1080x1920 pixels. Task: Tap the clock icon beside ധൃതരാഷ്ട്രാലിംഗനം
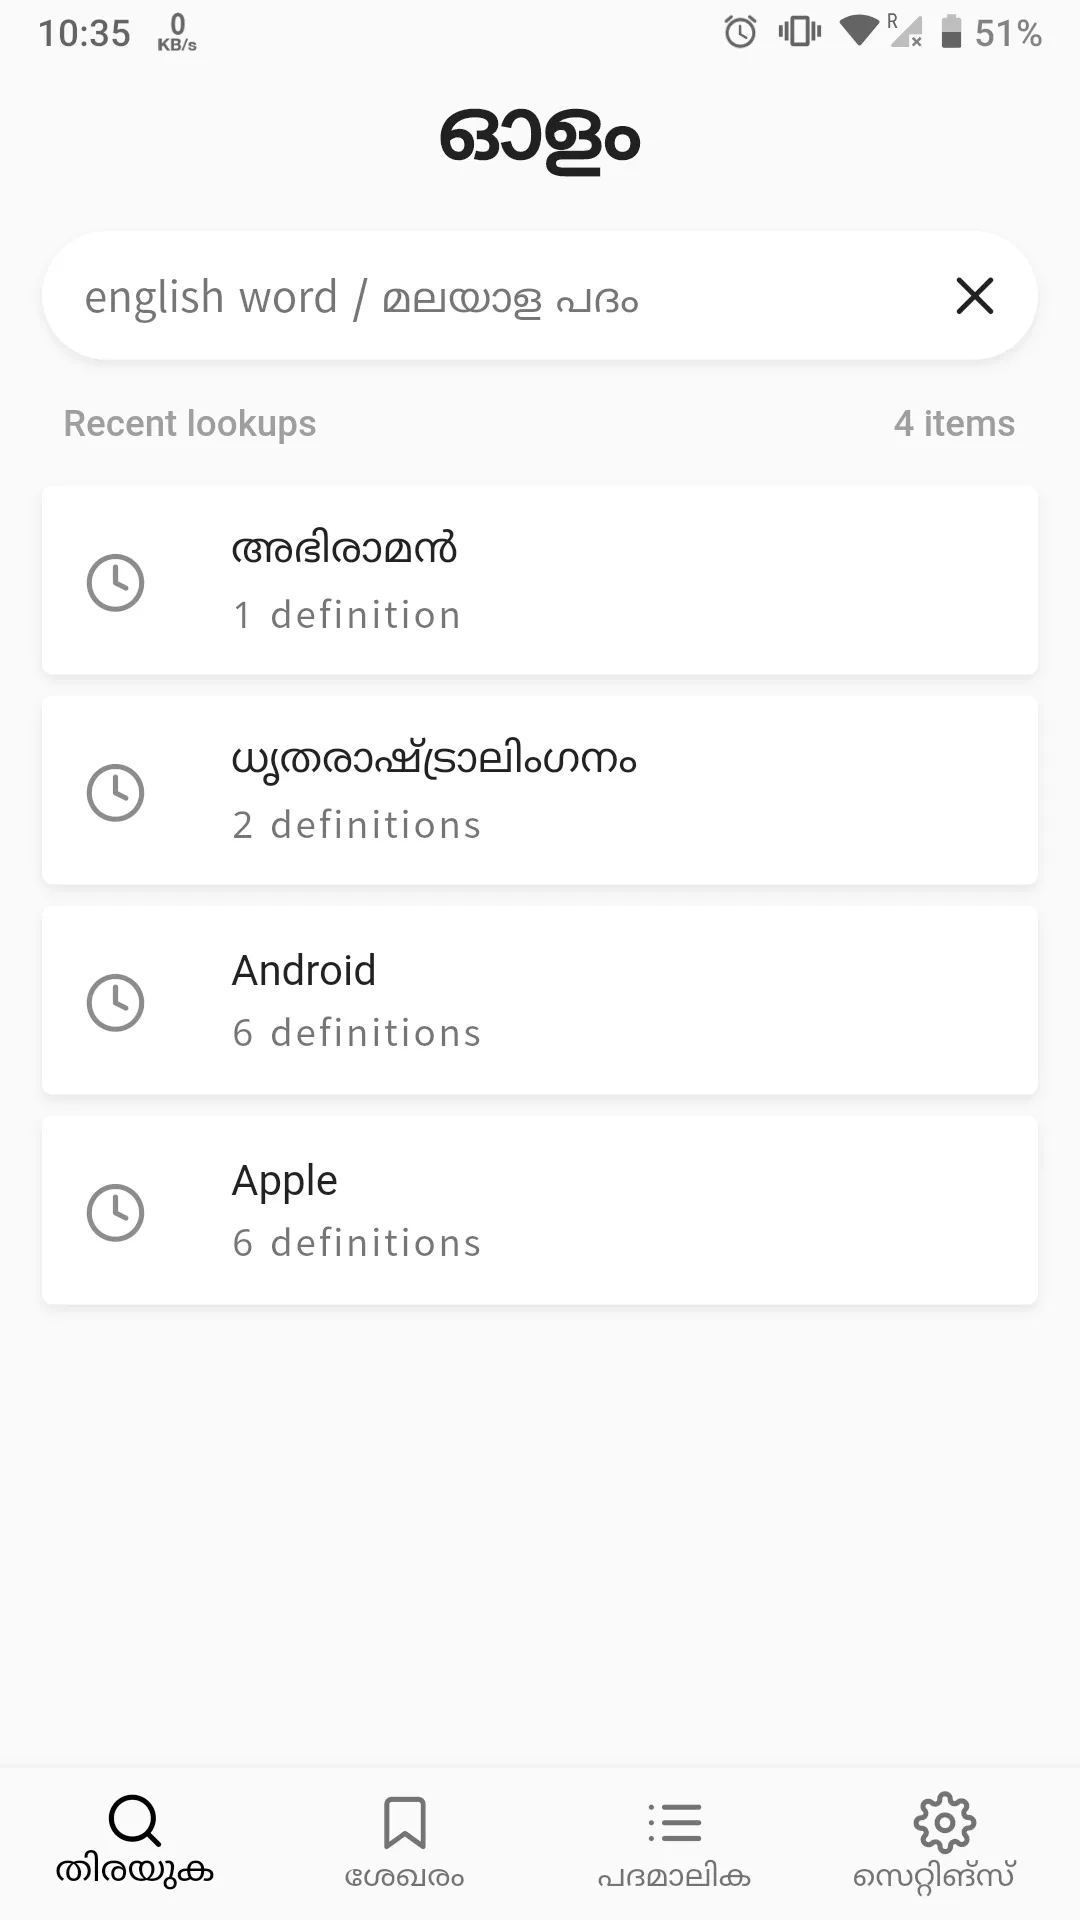tap(116, 792)
